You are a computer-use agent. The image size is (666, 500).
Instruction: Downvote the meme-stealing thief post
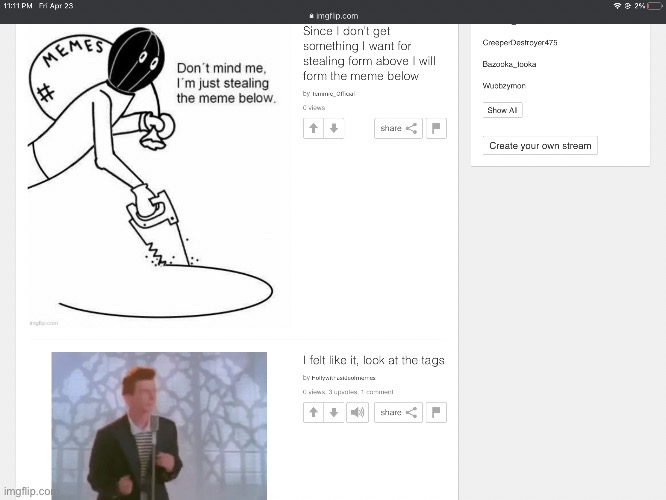334,128
